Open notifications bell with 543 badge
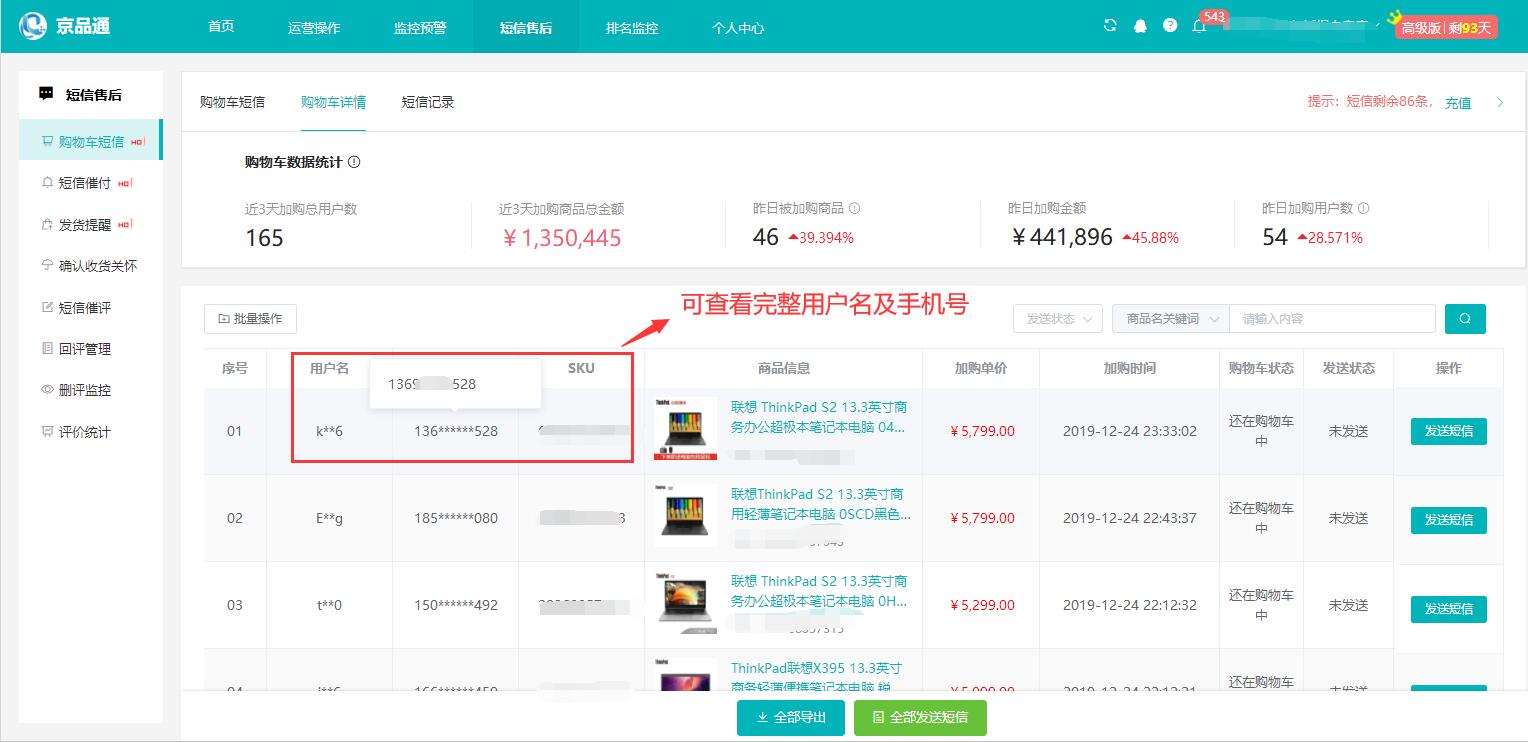Viewport: 1528px width, 742px height. tap(1200, 26)
